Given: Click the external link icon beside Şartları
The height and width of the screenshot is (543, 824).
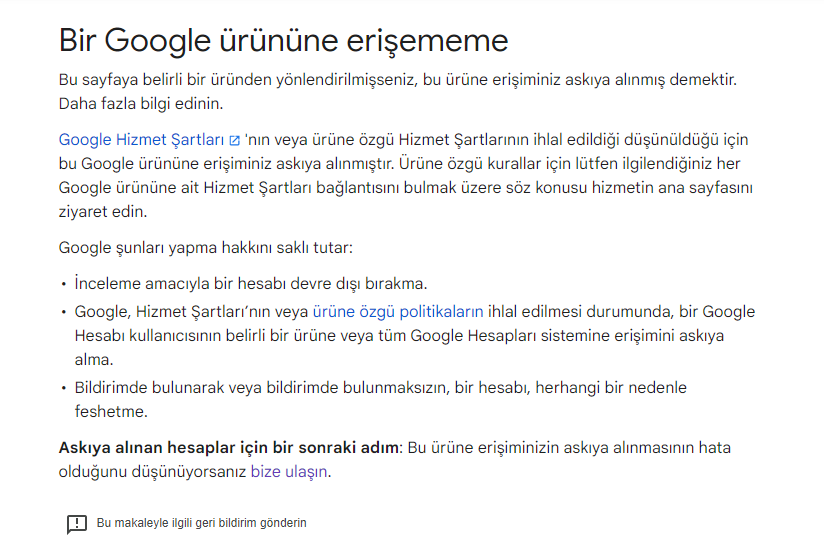Looking at the screenshot, I should click(234, 140).
